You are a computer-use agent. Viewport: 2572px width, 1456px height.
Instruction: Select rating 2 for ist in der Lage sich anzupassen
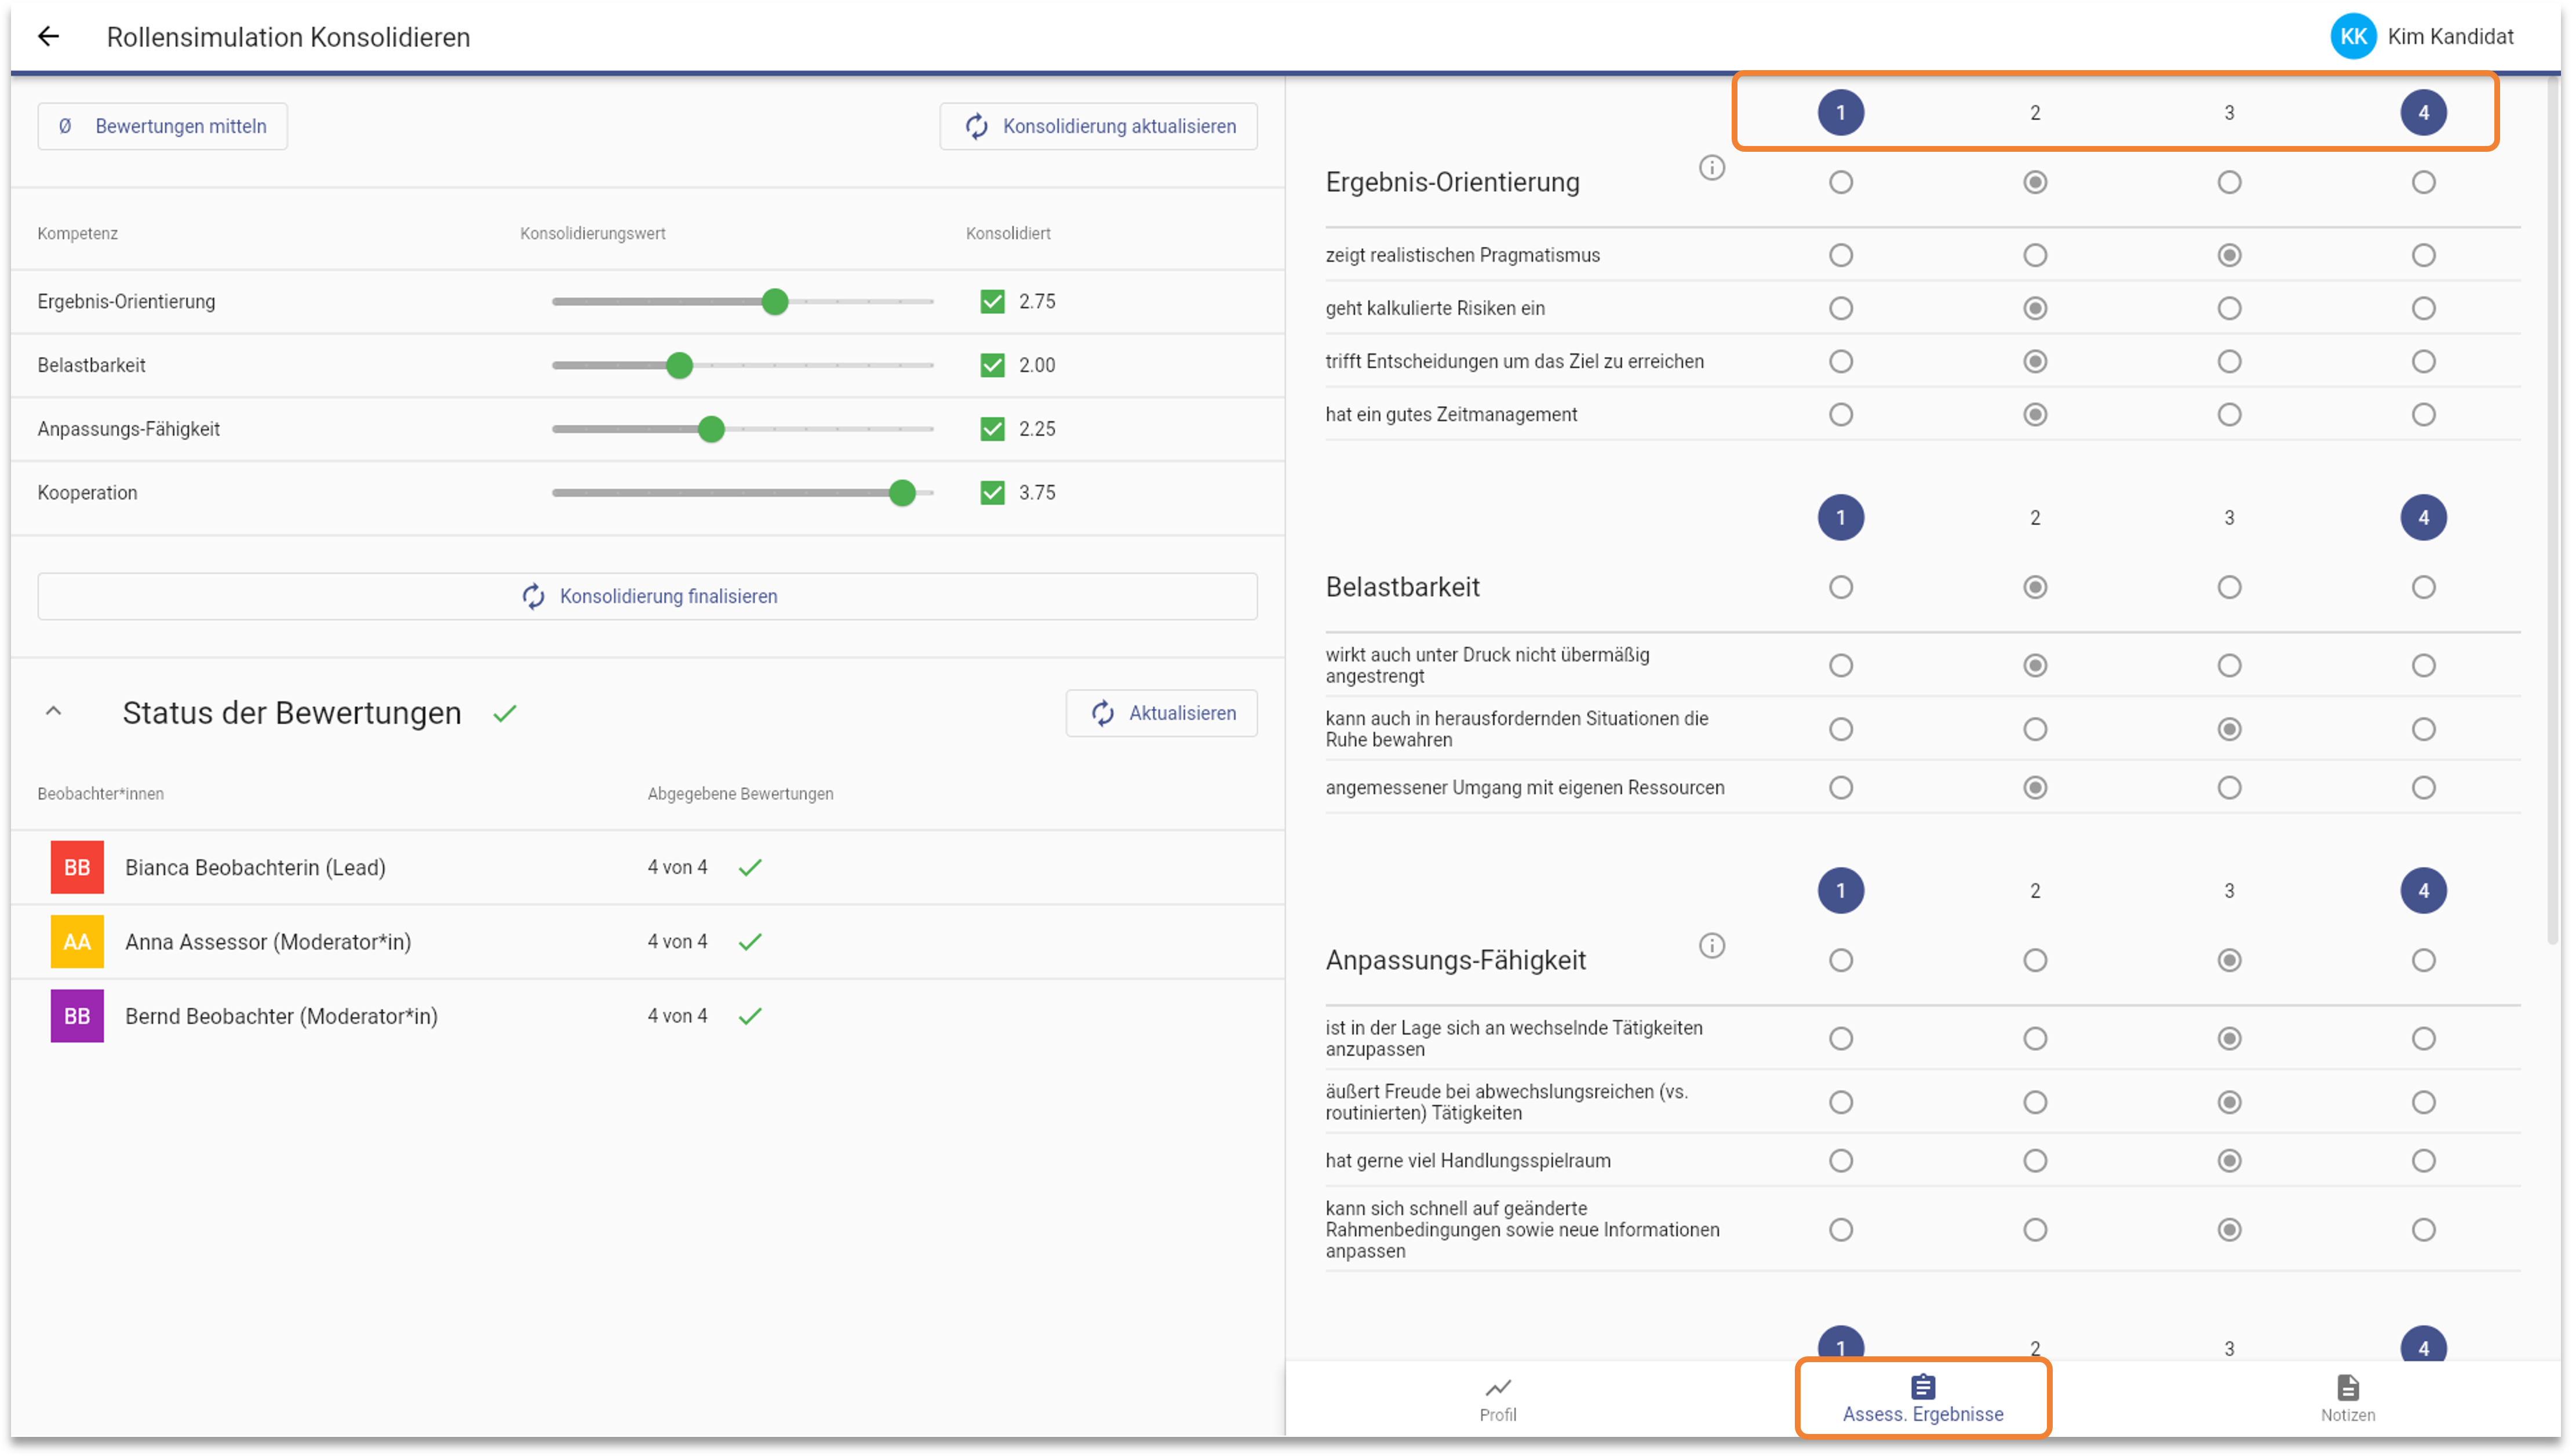[x=2034, y=1038]
